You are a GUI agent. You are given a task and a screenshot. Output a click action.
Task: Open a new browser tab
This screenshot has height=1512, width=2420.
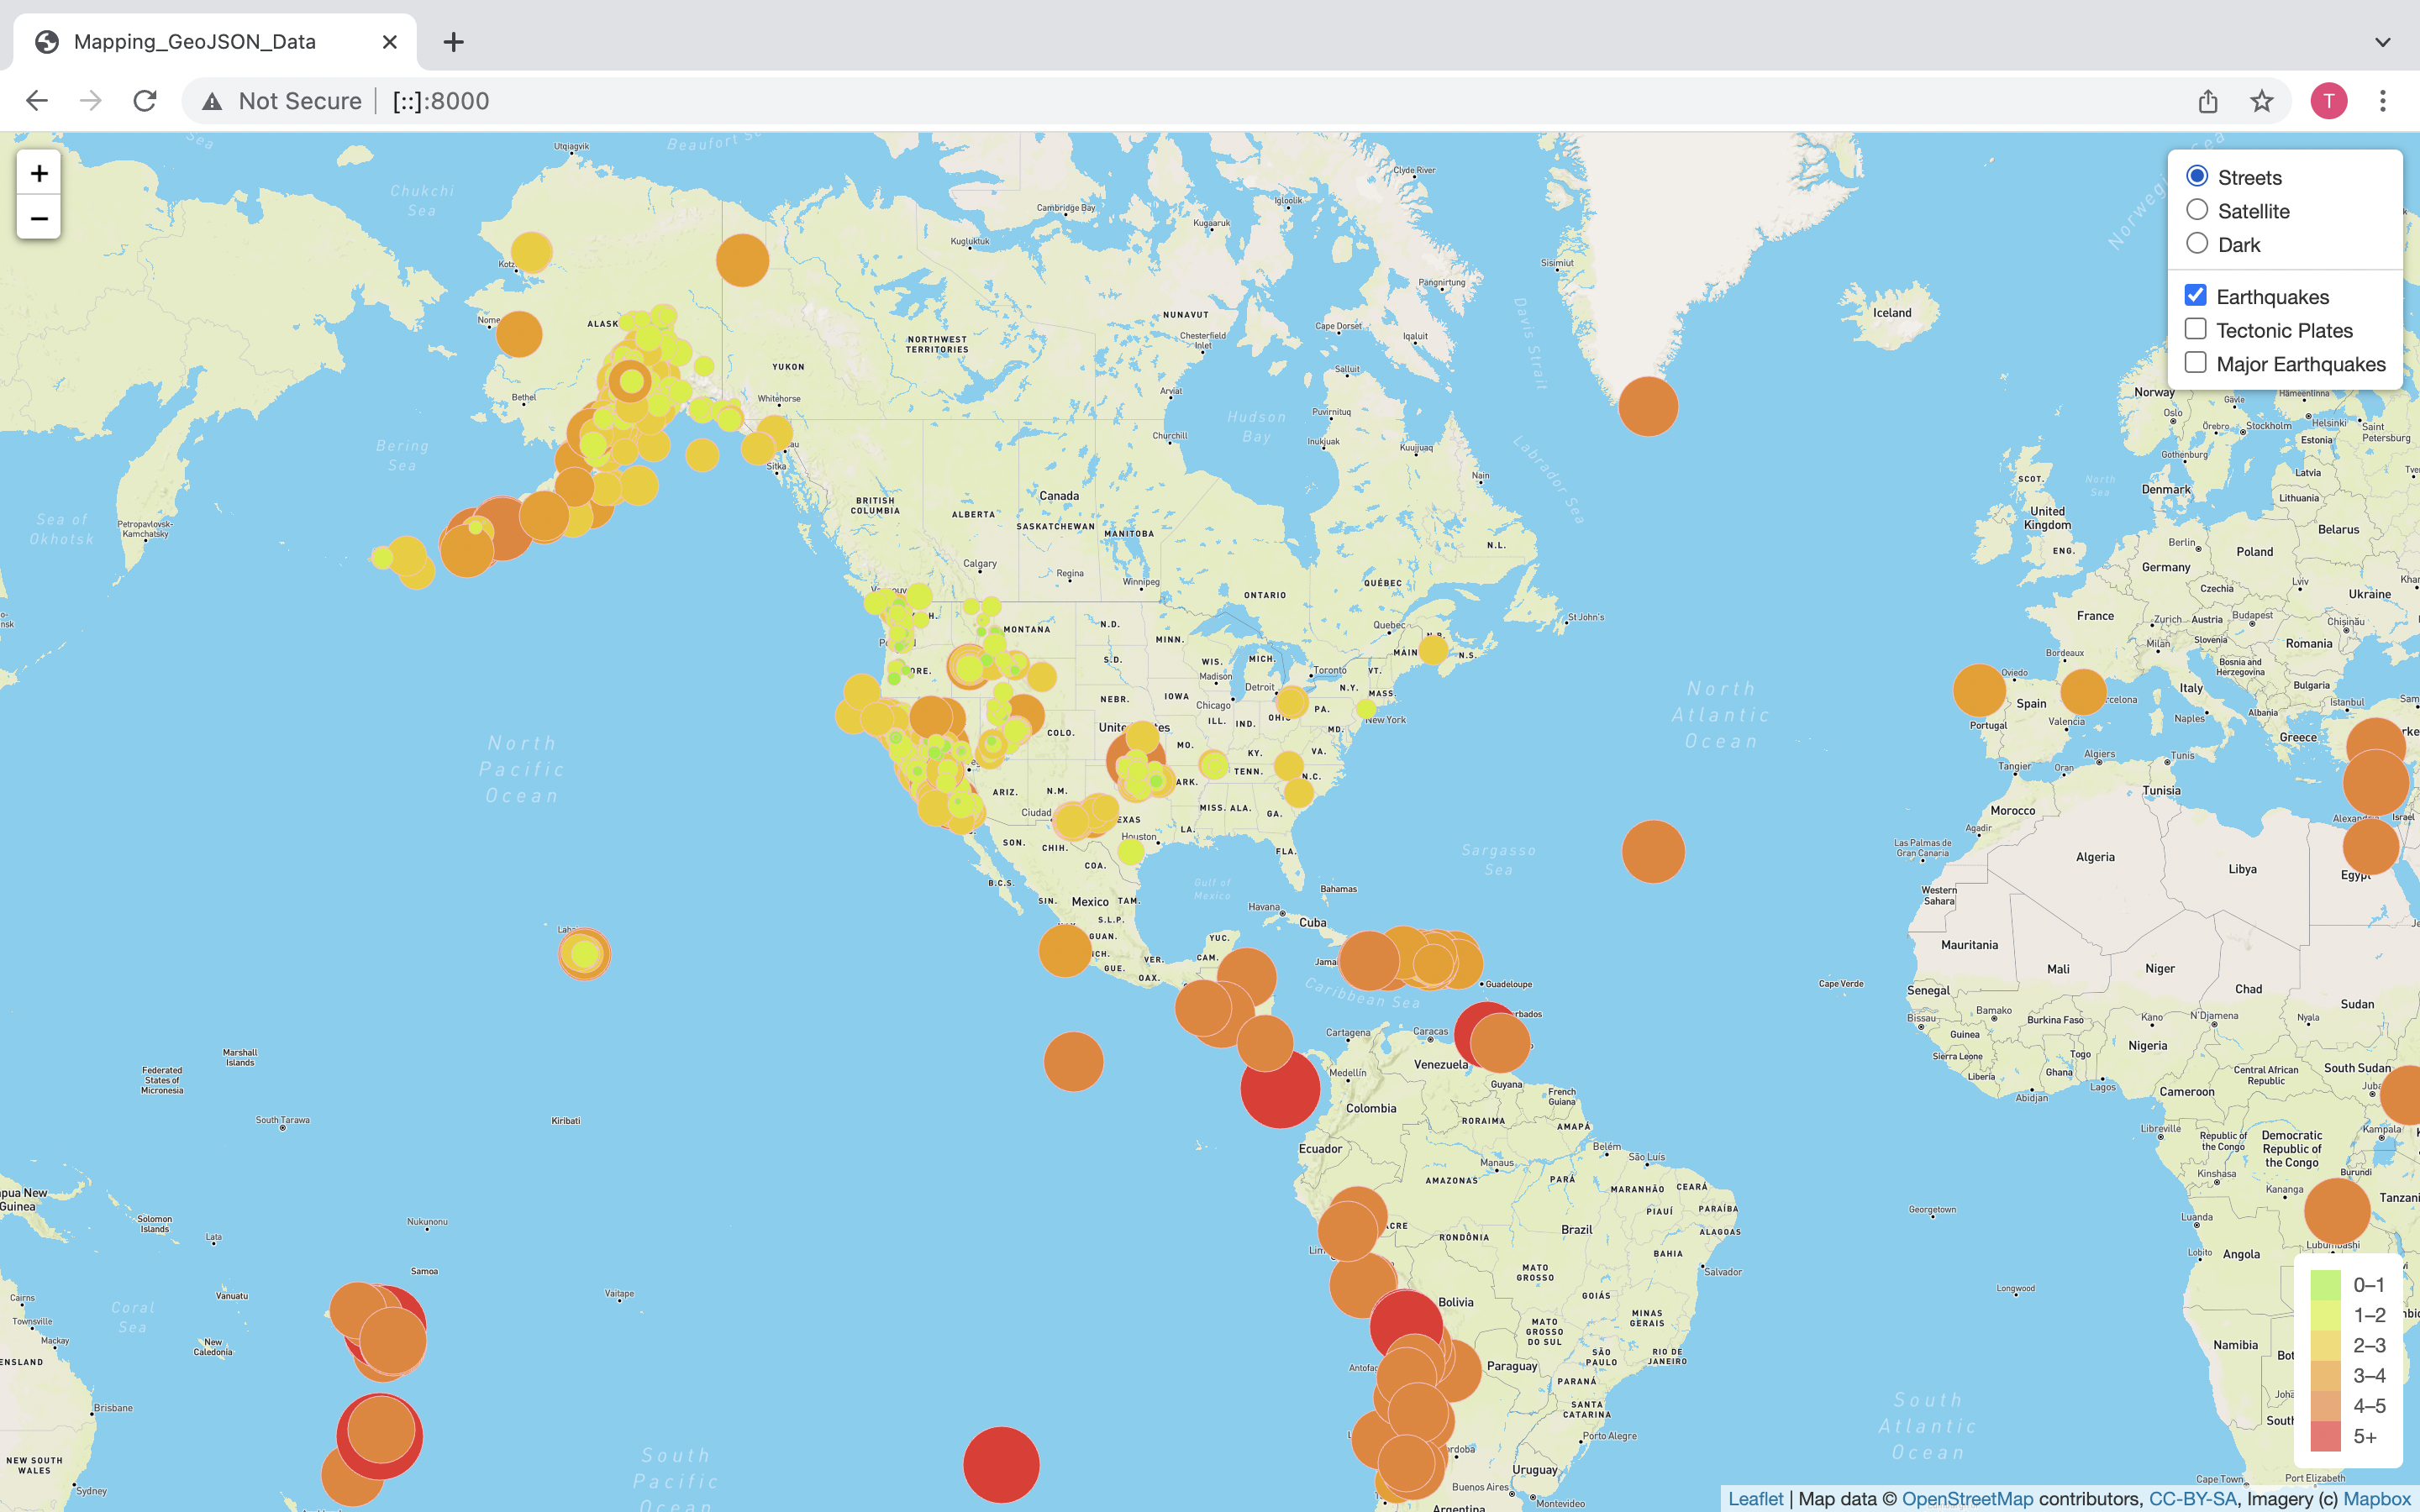454,42
